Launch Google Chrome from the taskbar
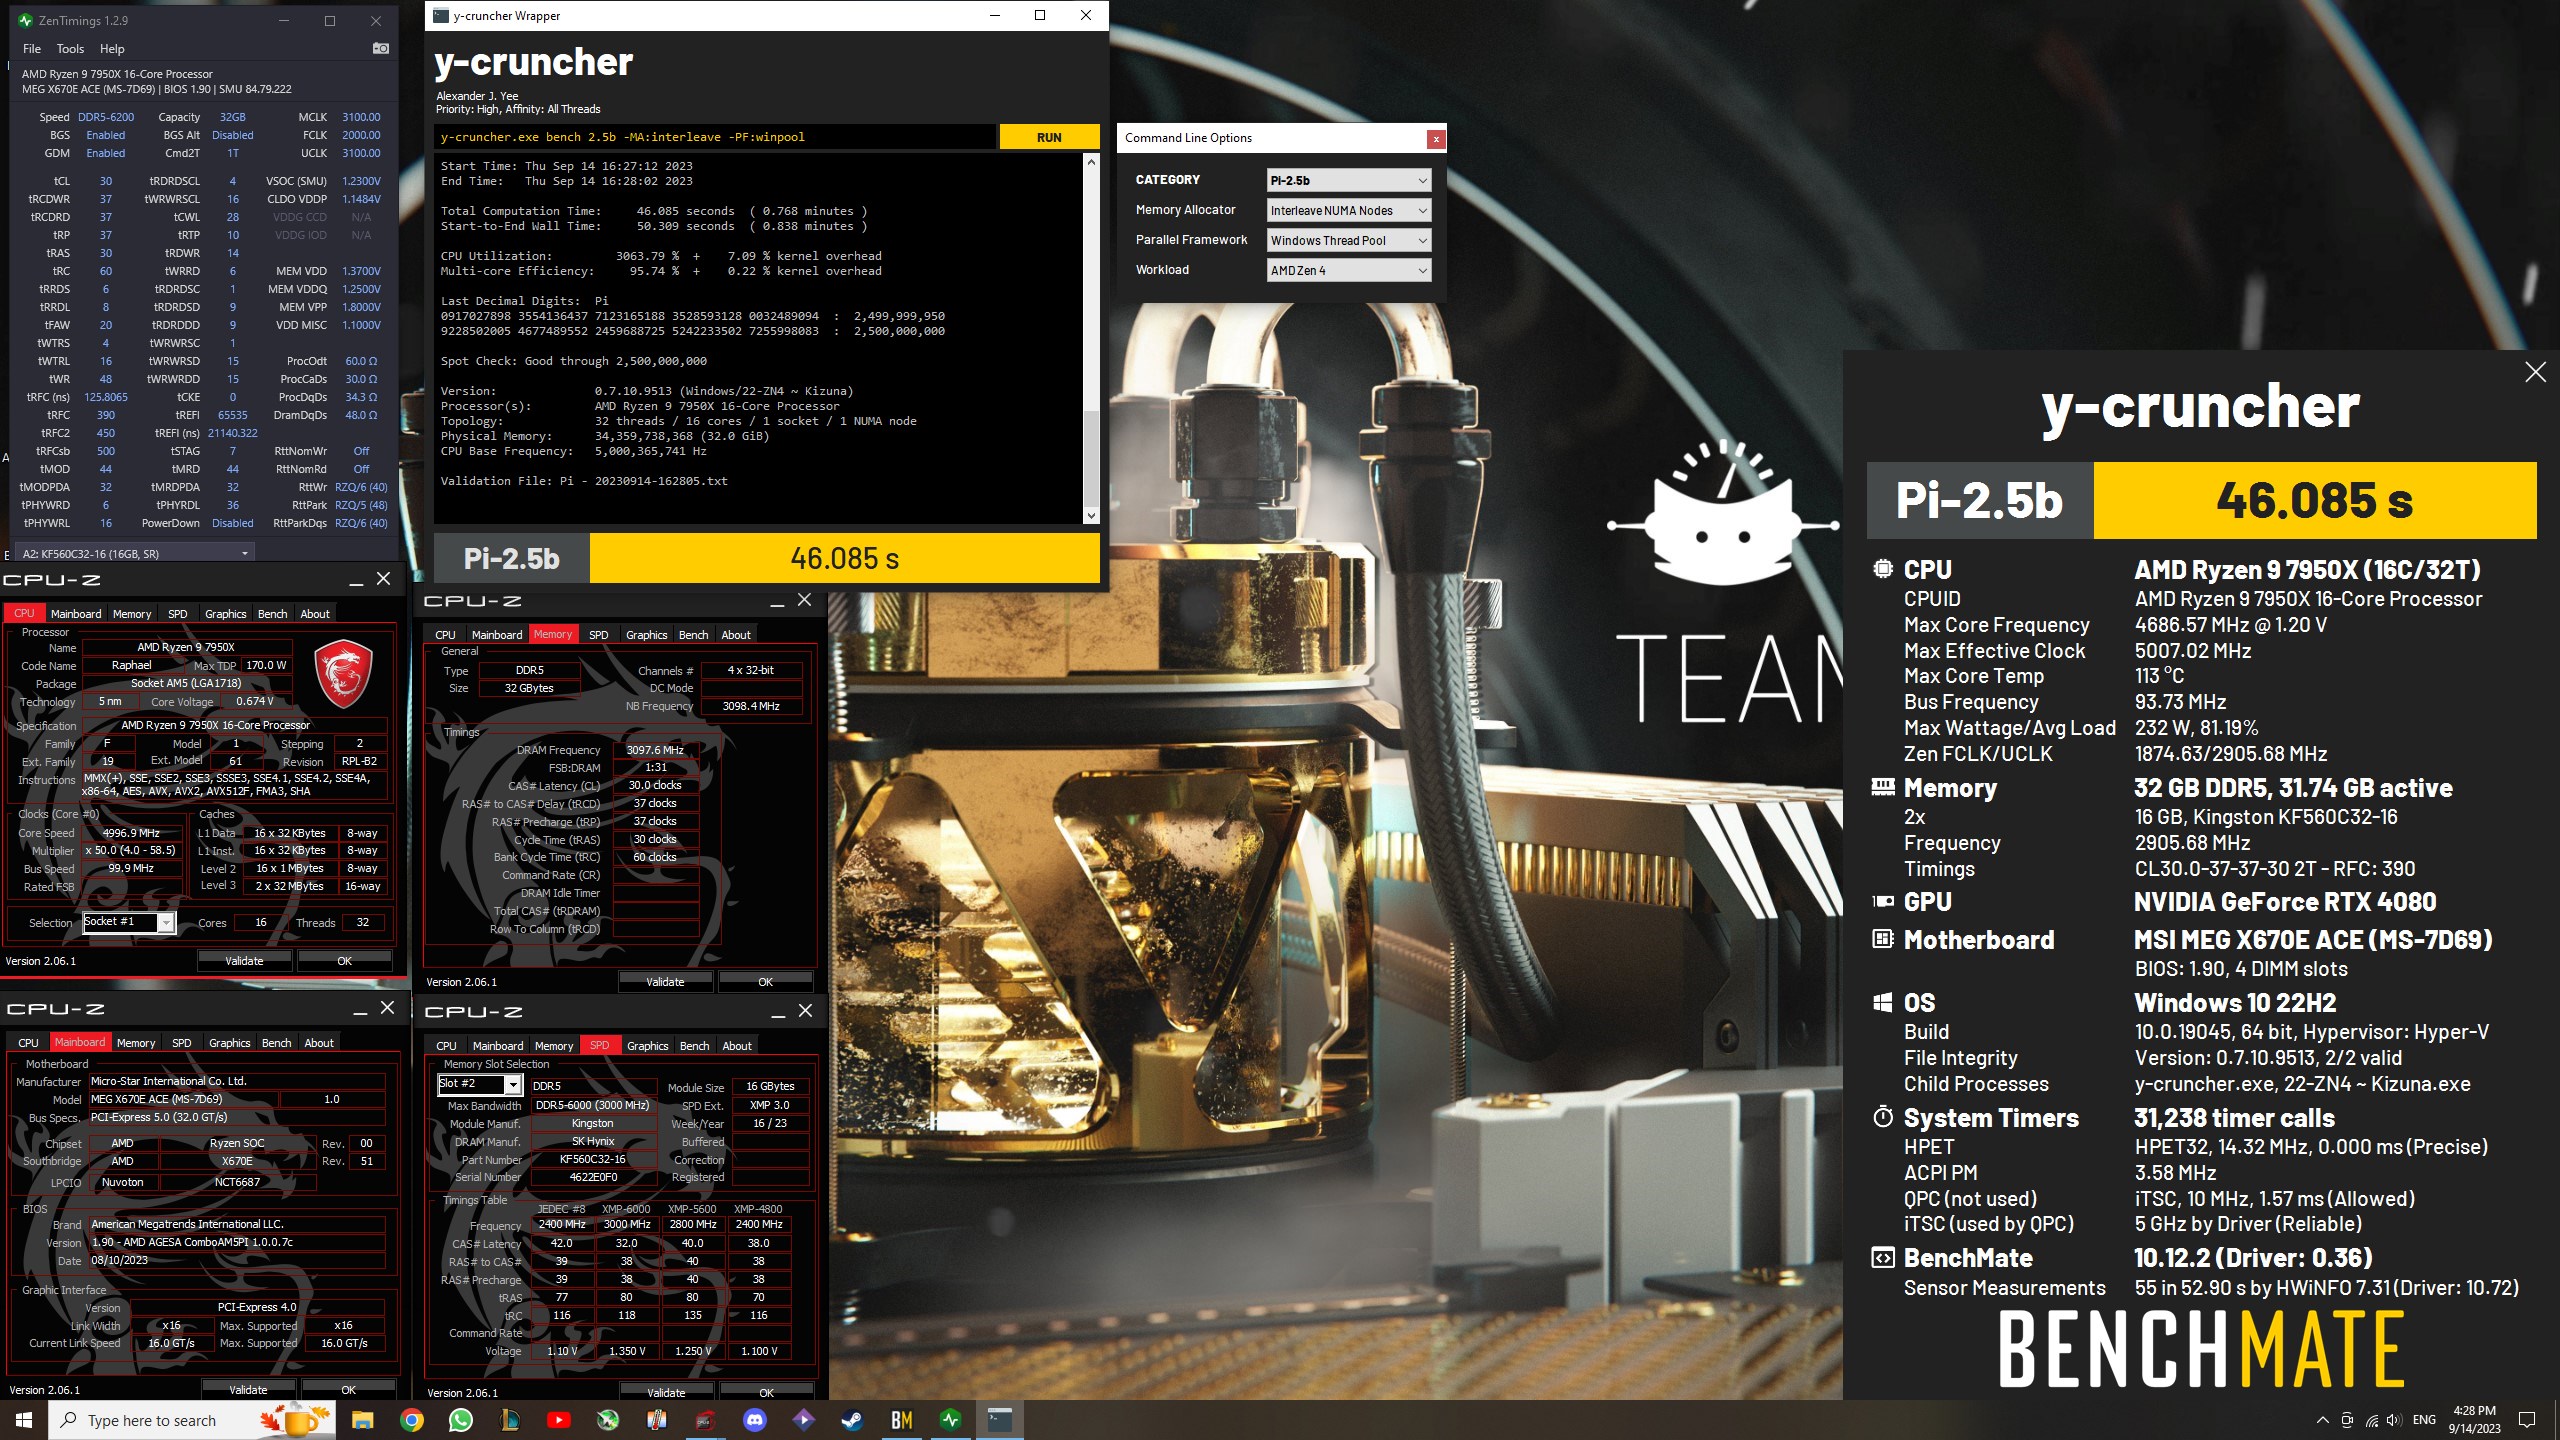This screenshot has width=2560, height=1440. [411, 1420]
